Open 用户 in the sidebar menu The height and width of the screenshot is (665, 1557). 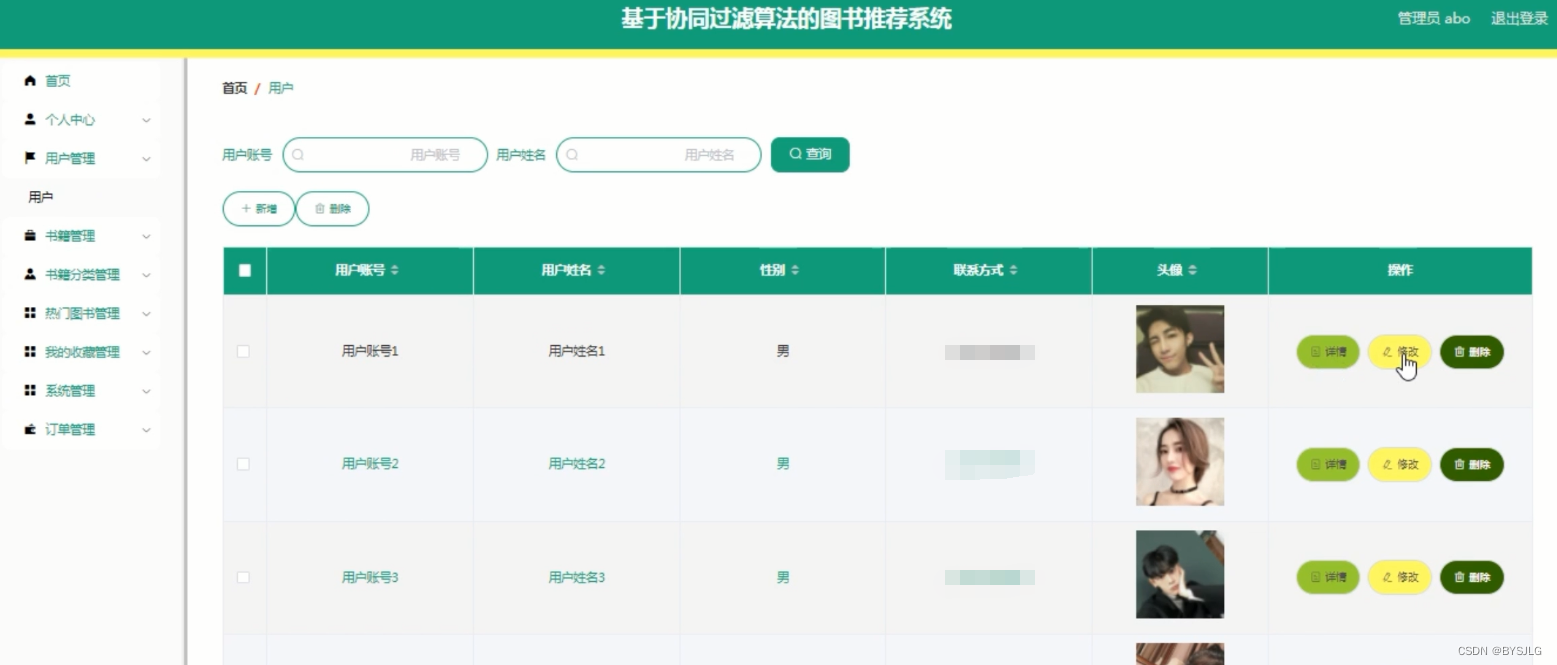coord(40,196)
